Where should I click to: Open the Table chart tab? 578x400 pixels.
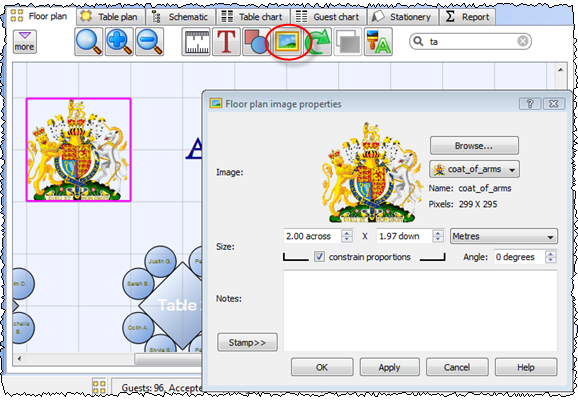coord(254,17)
